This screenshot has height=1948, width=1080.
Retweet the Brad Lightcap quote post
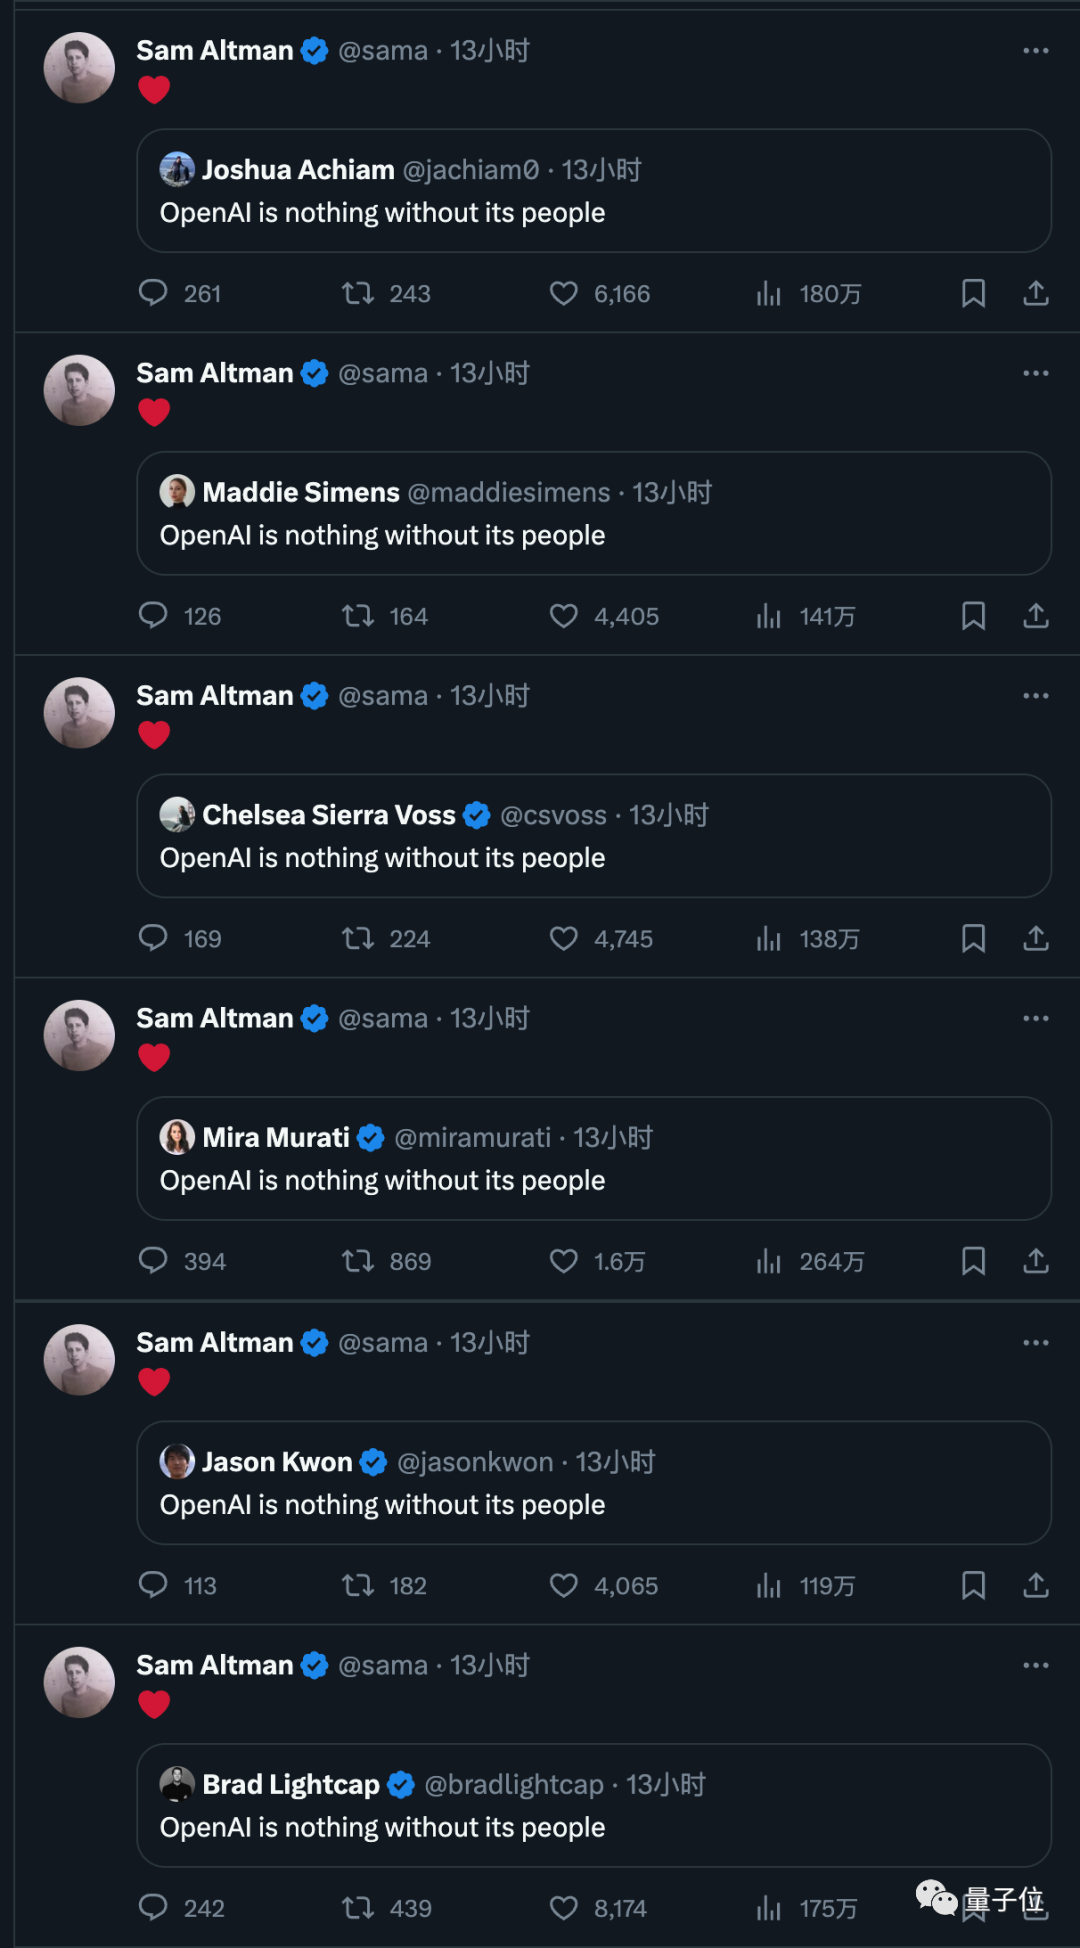point(358,1908)
